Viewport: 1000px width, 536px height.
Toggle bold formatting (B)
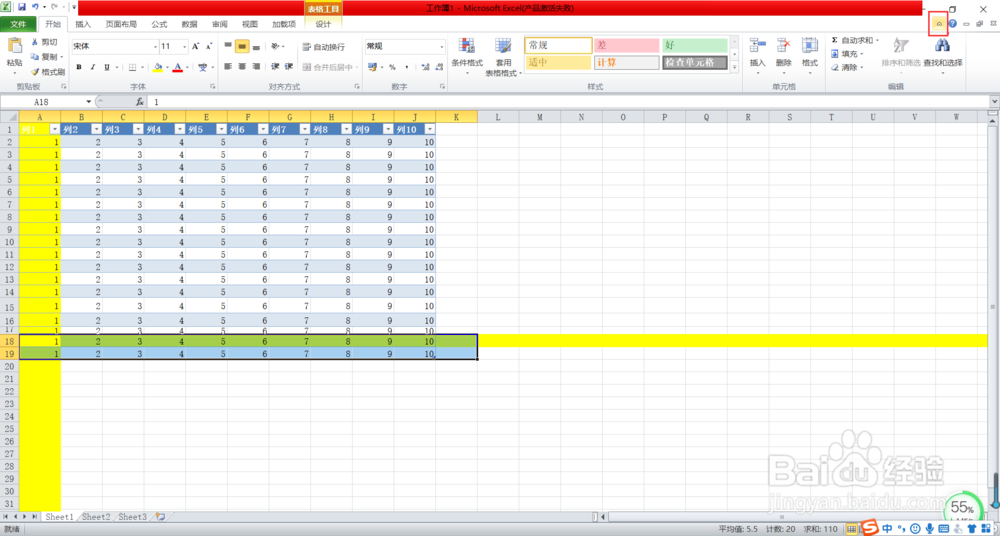pos(79,67)
